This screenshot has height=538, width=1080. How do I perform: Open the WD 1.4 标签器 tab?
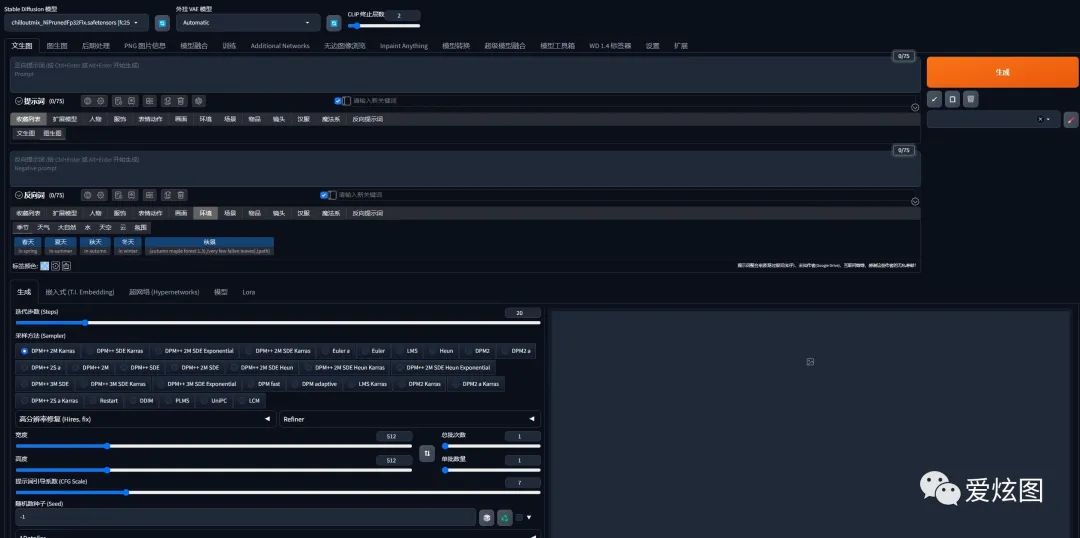pyautogui.click(x=610, y=45)
